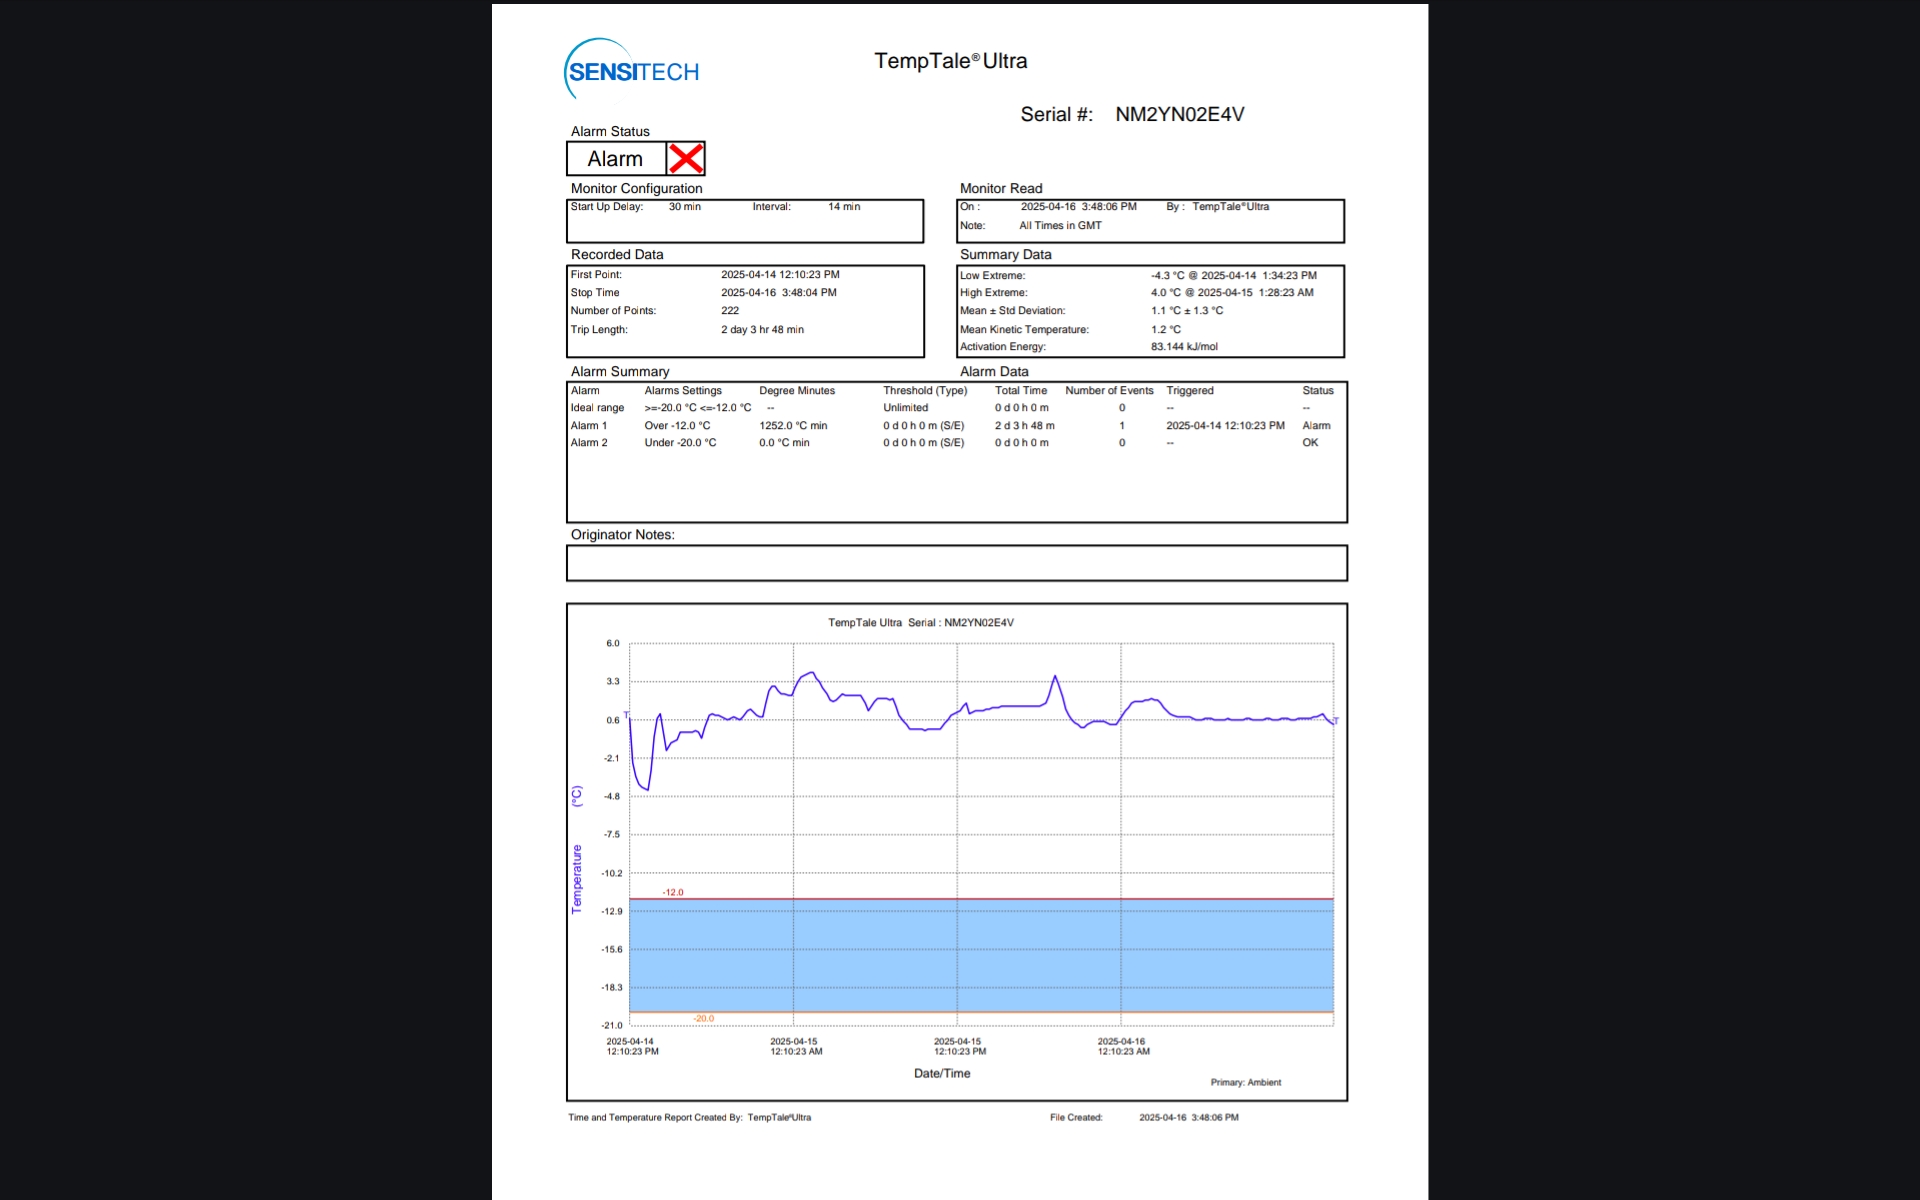The width and height of the screenshot is (1920, 1200).
Task: Click High Extreme value '4.0 °C'
Action: click(x=1165, y=293)
